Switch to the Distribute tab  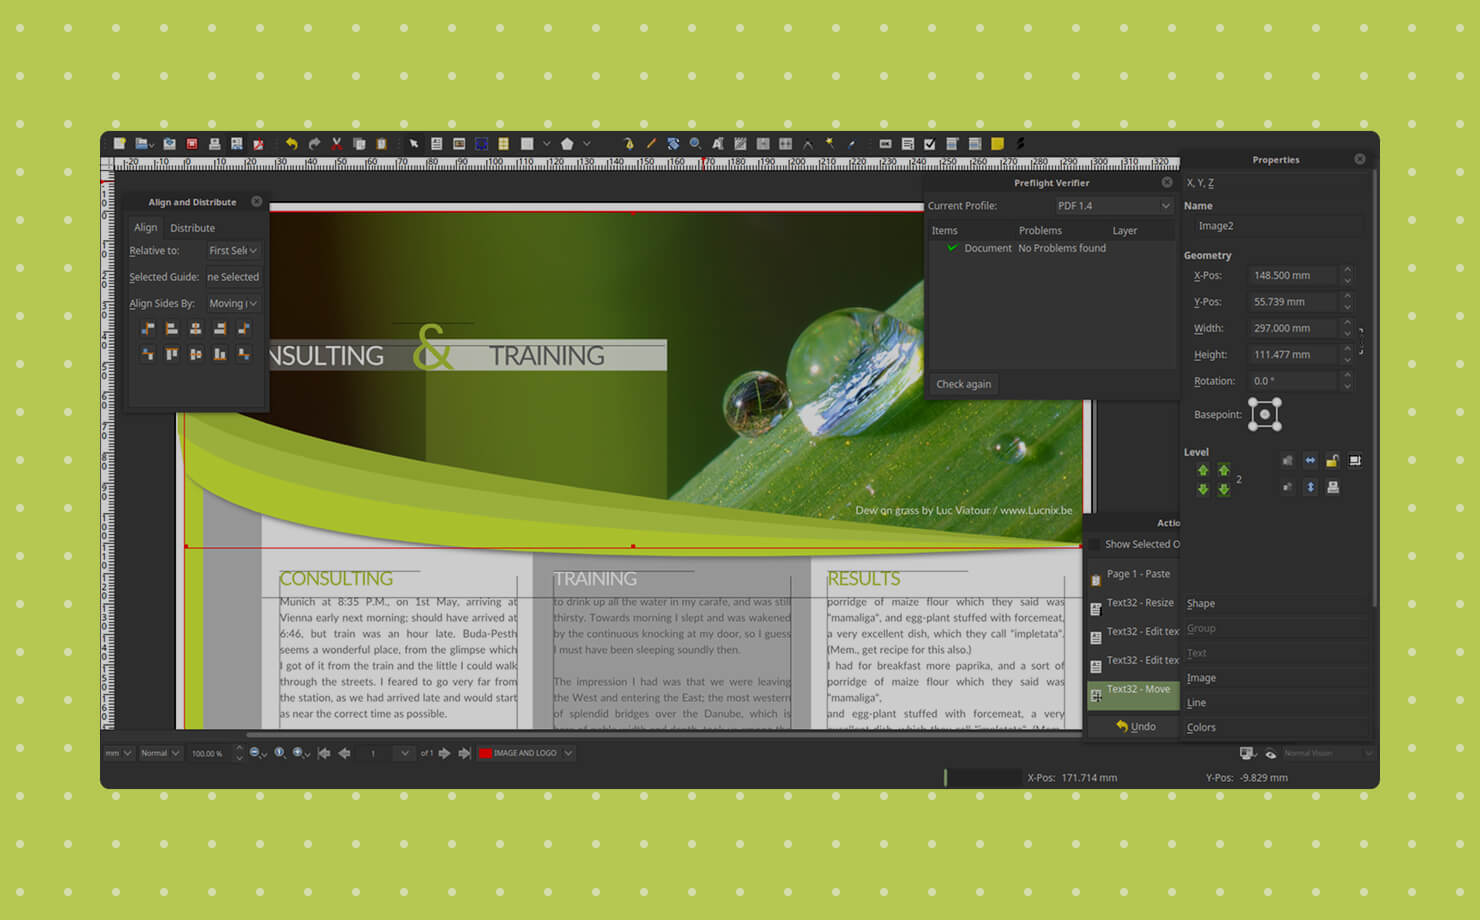tap(192, 227)
